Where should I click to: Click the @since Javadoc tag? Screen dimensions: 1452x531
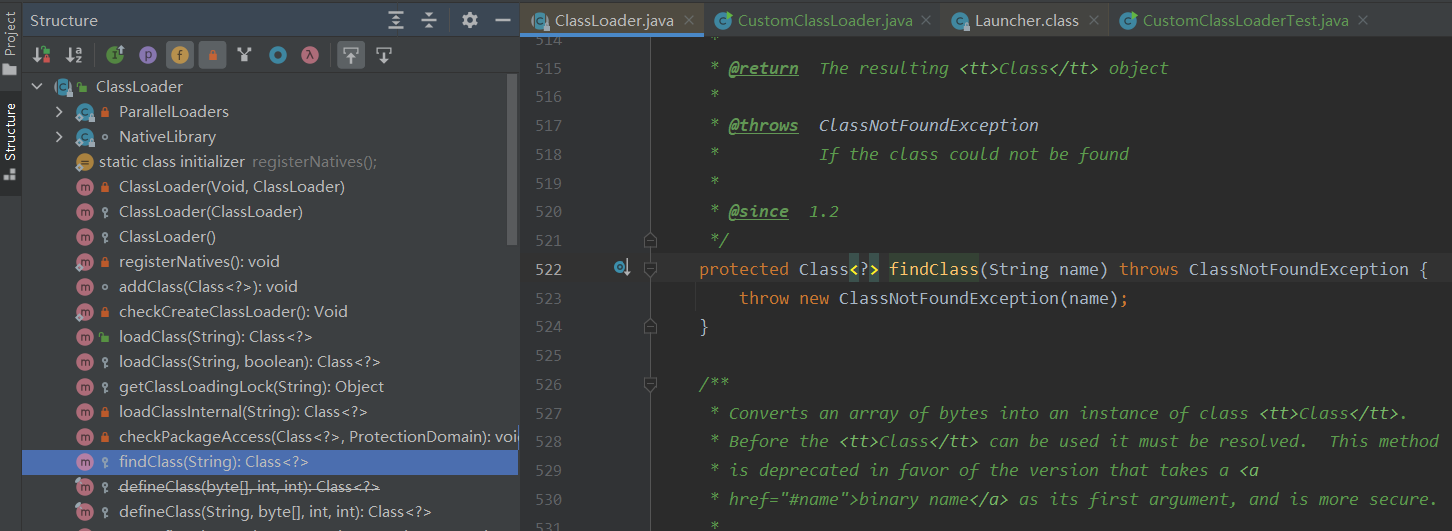click(x=758, y=212)
